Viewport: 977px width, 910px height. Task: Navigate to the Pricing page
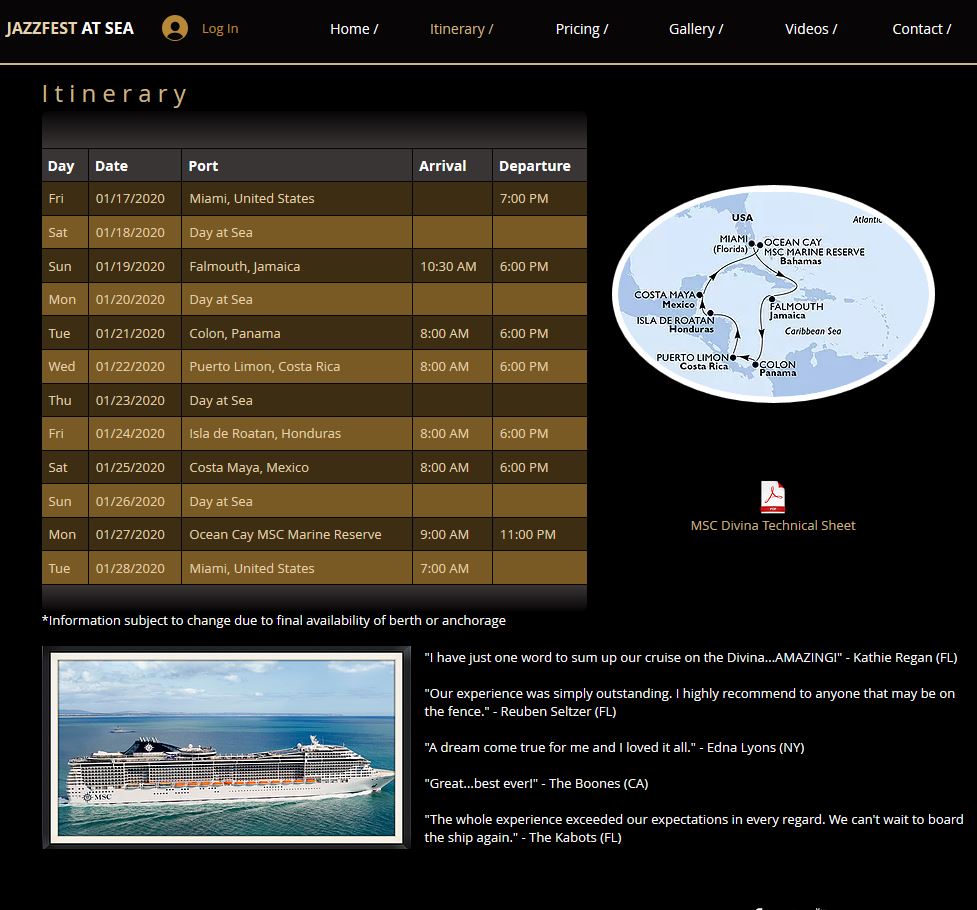(x=582, y=29)
